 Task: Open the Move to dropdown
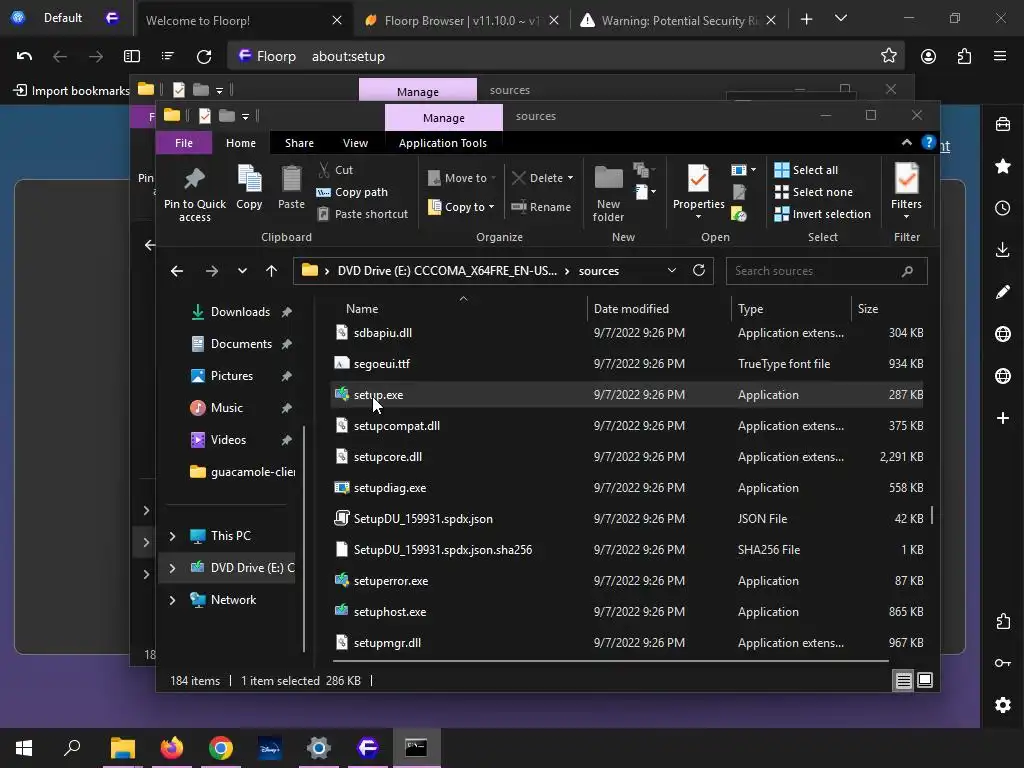[x=462, y=178]
